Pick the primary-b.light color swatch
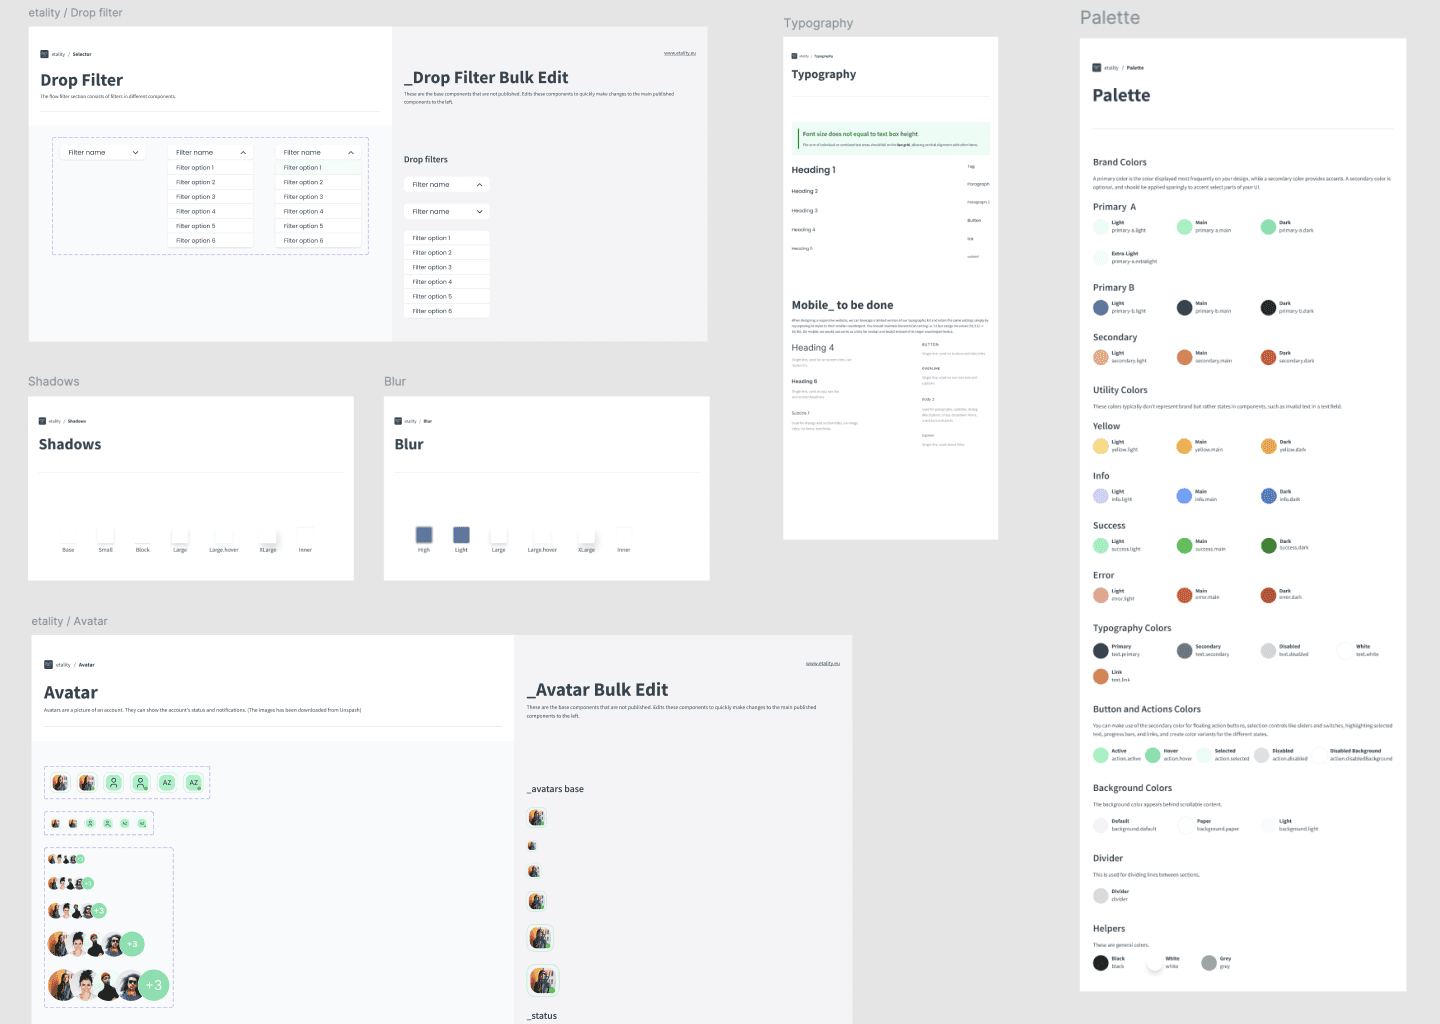This screenshot has width=1440, height=1024. tap(1101, 307)
